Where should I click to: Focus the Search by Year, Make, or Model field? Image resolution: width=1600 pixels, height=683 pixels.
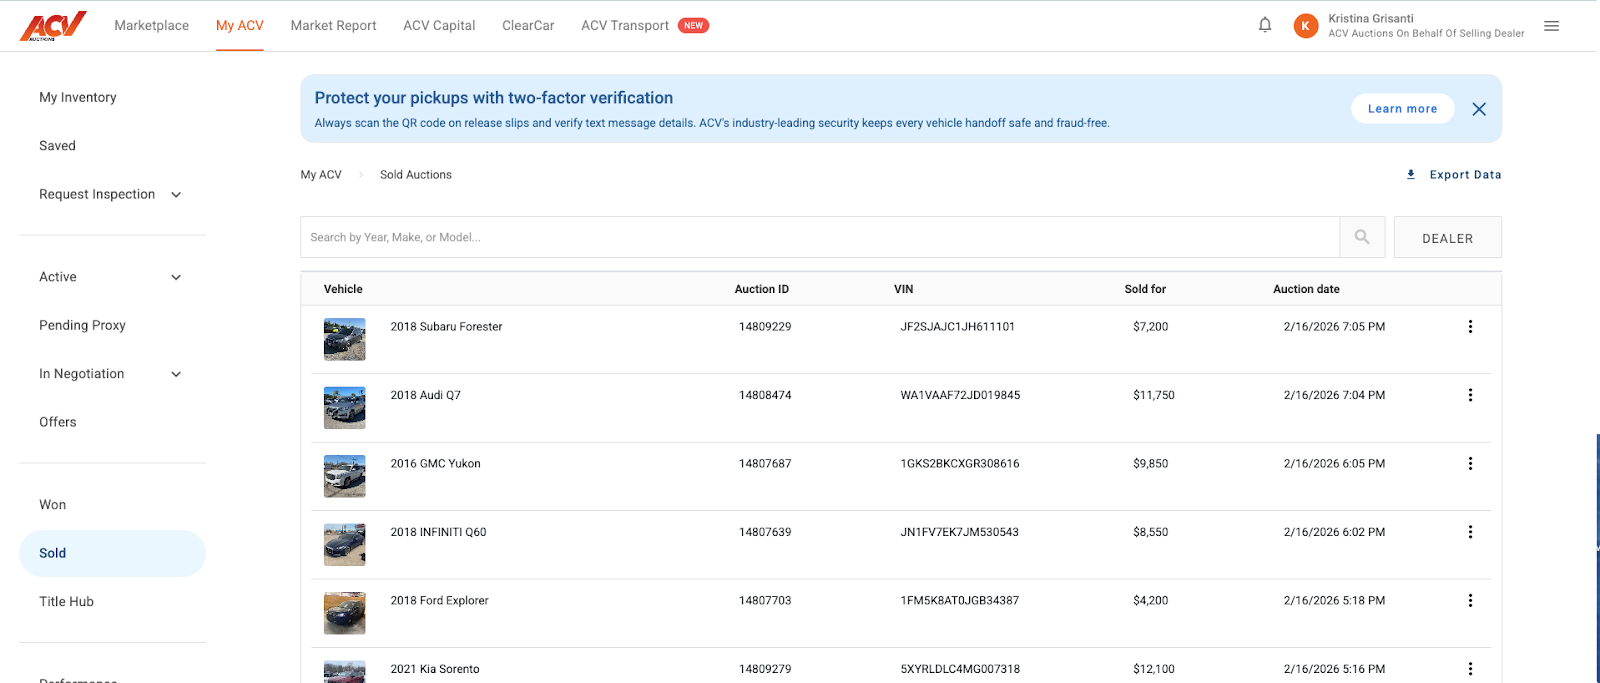[x=820, y=237]
